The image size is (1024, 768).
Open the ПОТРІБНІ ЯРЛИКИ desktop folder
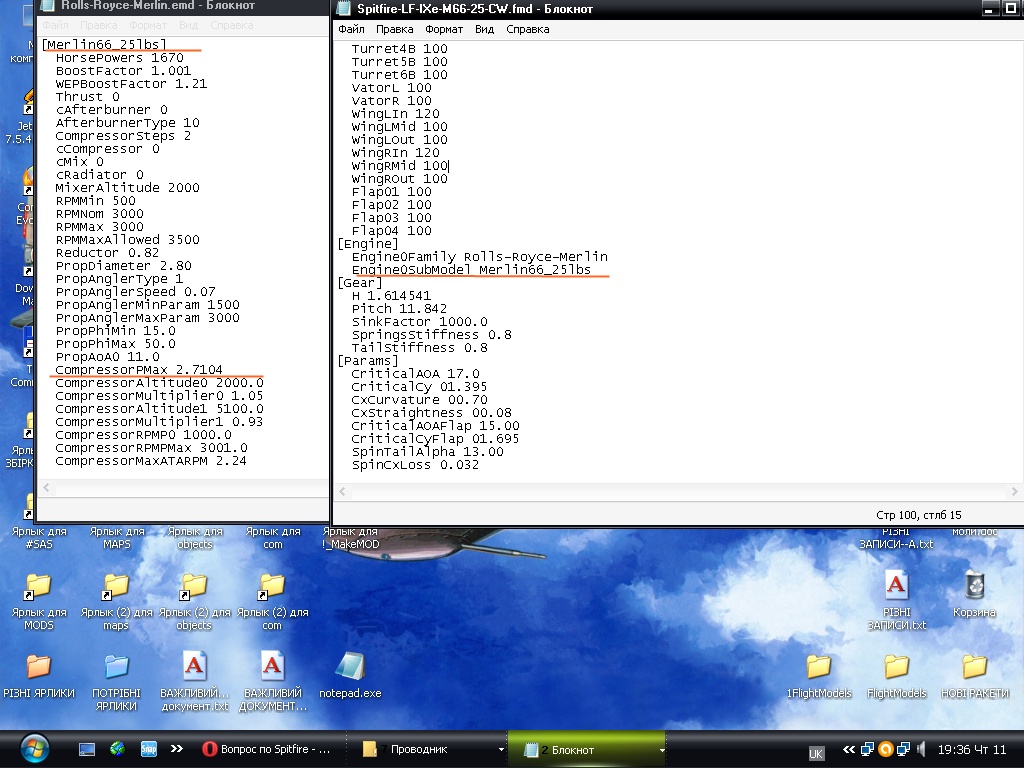coord(116,682)
